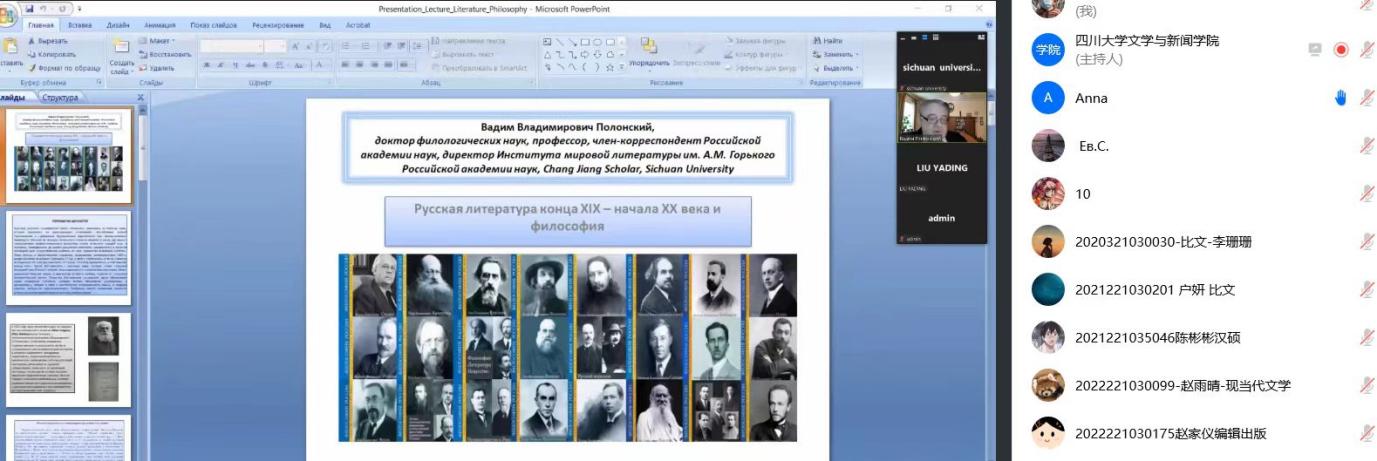
Task: Open the Макет layout dropdown
Action: click(158, 41)
